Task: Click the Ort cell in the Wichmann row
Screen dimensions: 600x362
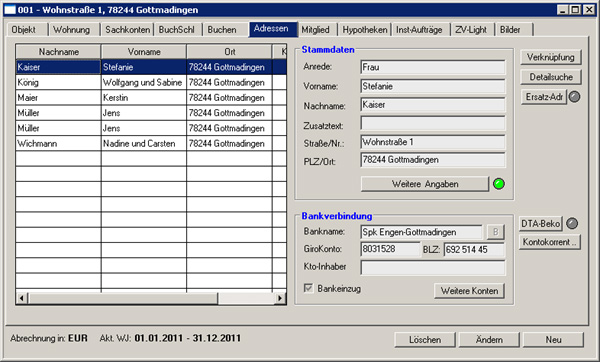Action: [x=230, y=143]
